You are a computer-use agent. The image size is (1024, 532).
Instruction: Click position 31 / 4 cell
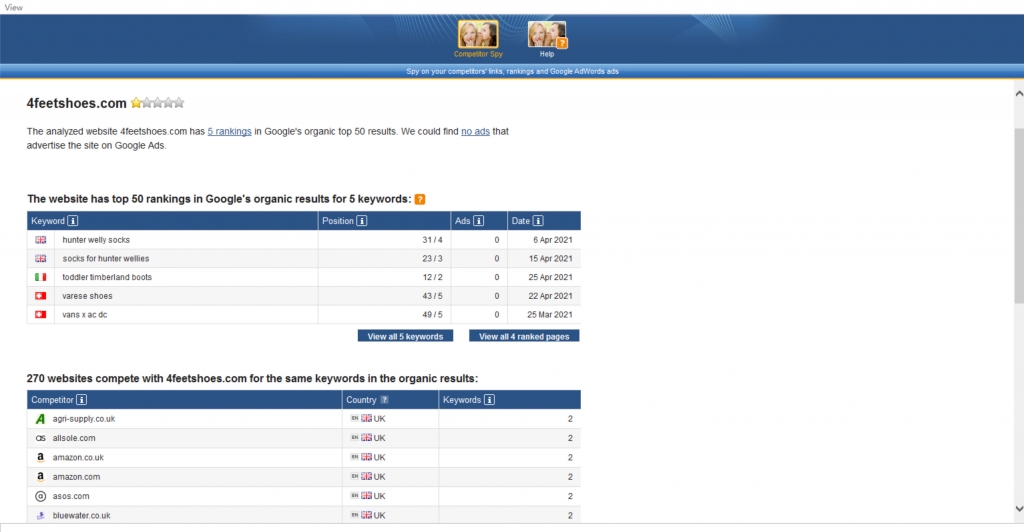384,240
